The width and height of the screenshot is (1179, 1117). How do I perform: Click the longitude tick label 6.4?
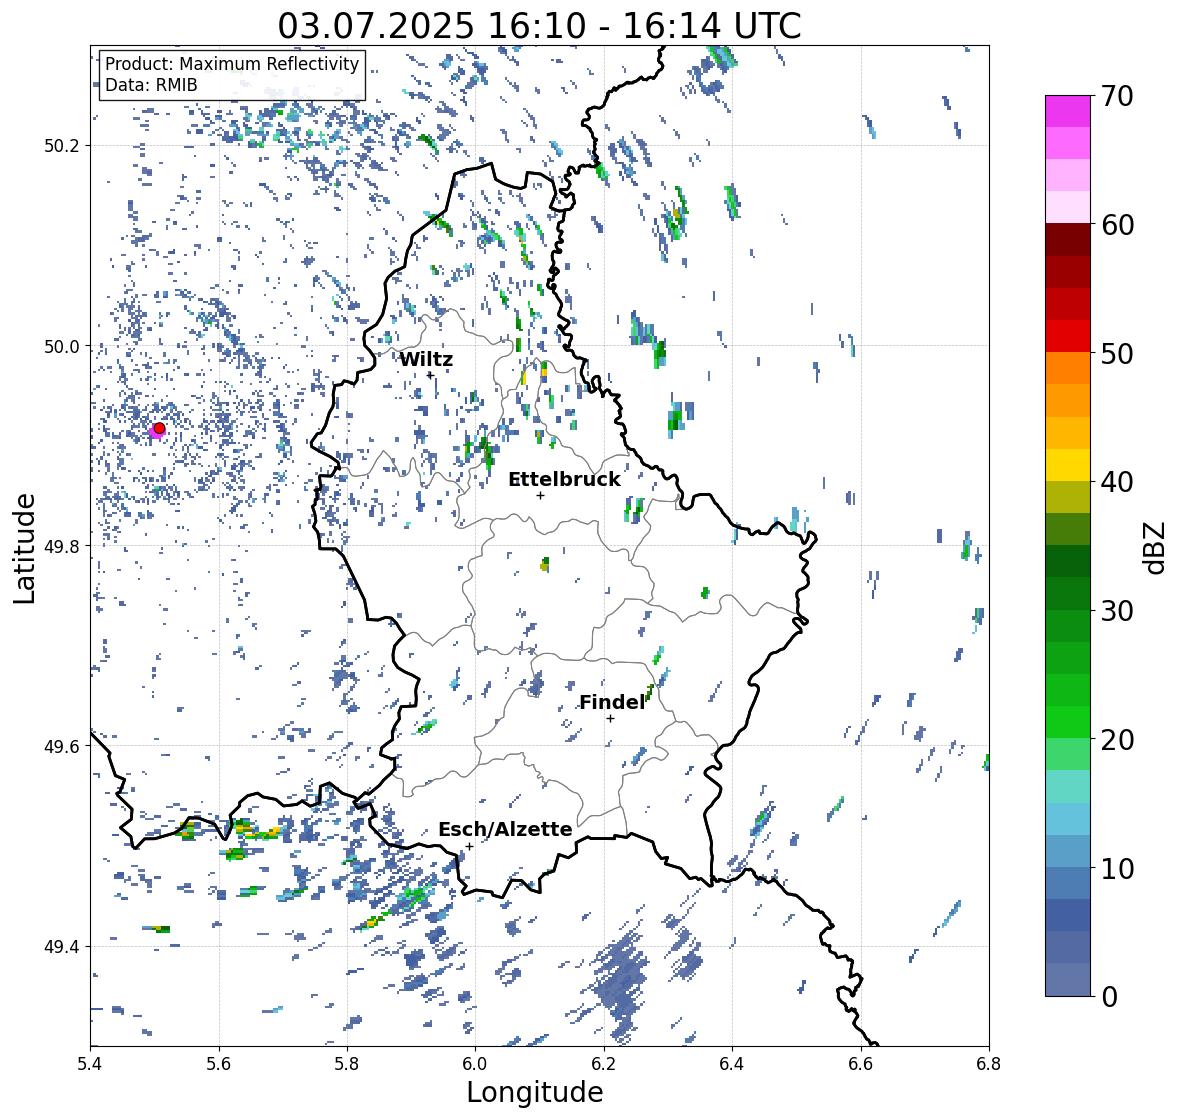click(732, 1063)
